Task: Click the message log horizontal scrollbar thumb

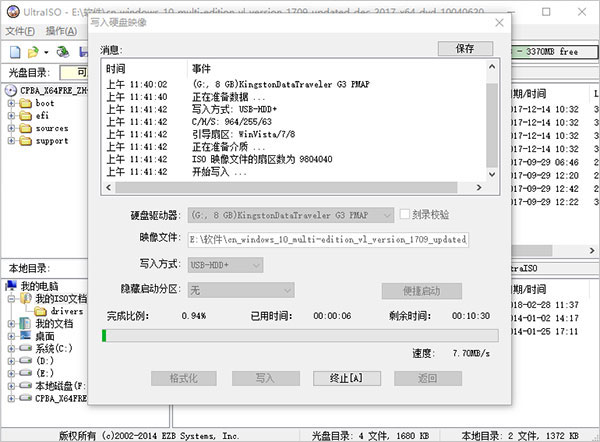Action: click(x=286, y=188)
